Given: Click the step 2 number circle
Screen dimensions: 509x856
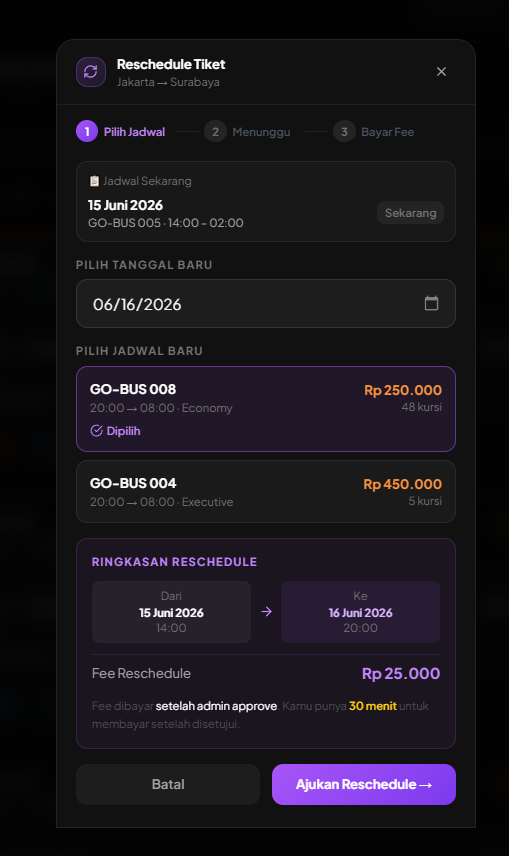Looking at the screenshot, I should pos(215,132).
